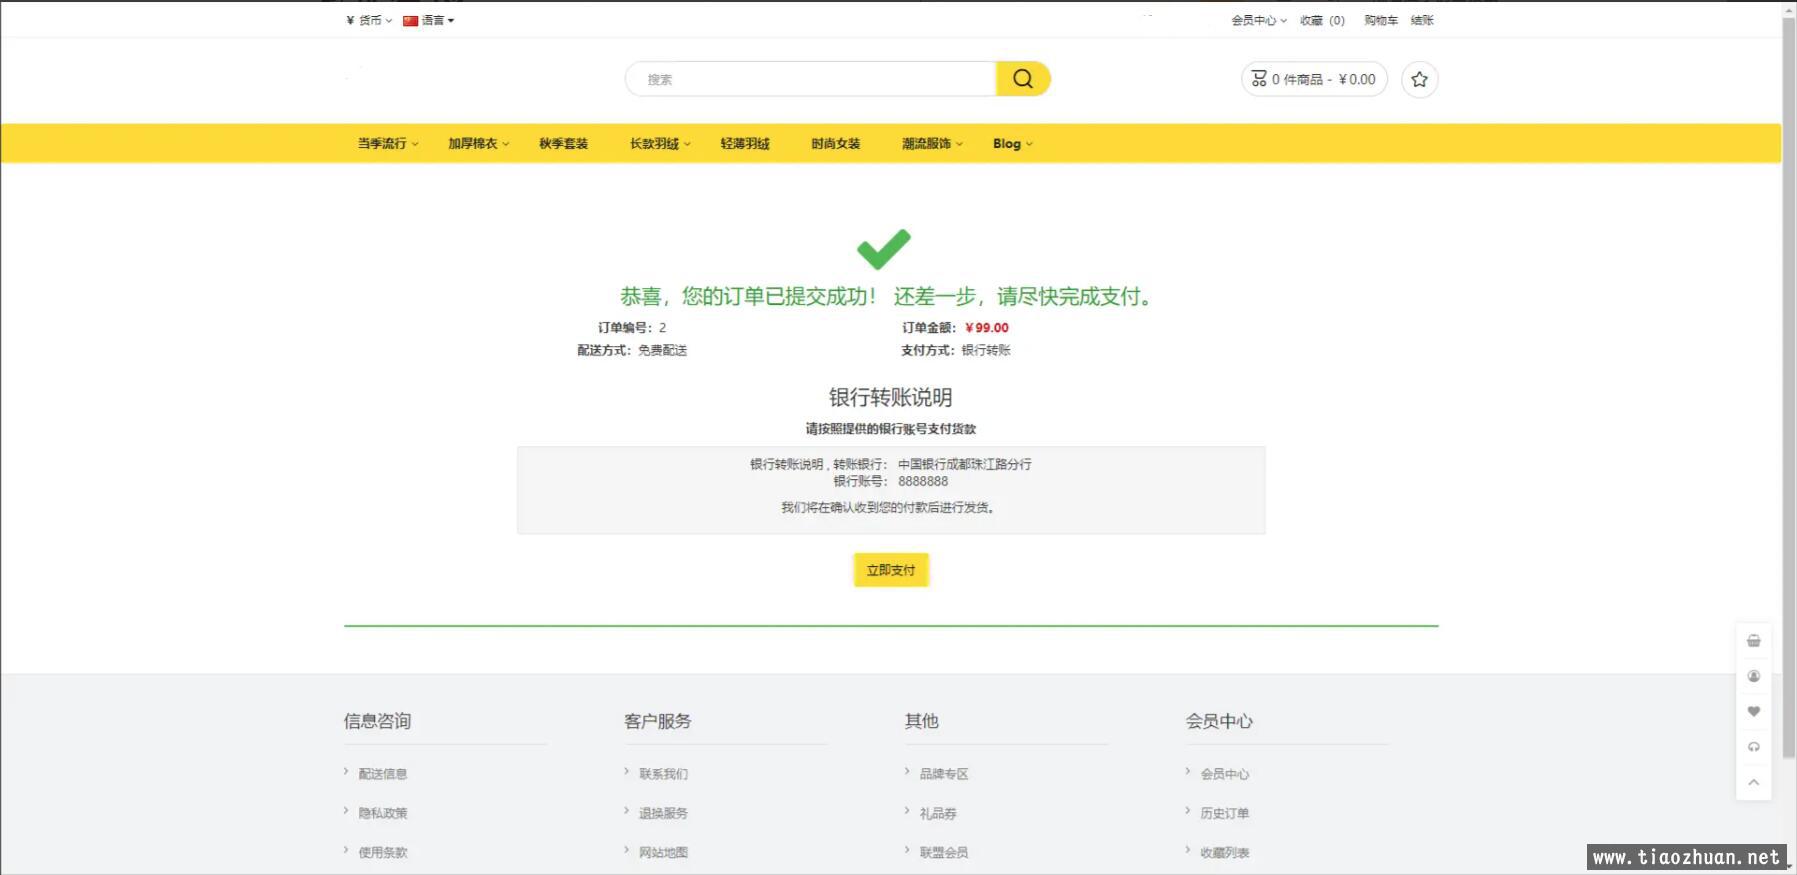
Task: Open footer 配送信息 link
Action: [383, 774]
